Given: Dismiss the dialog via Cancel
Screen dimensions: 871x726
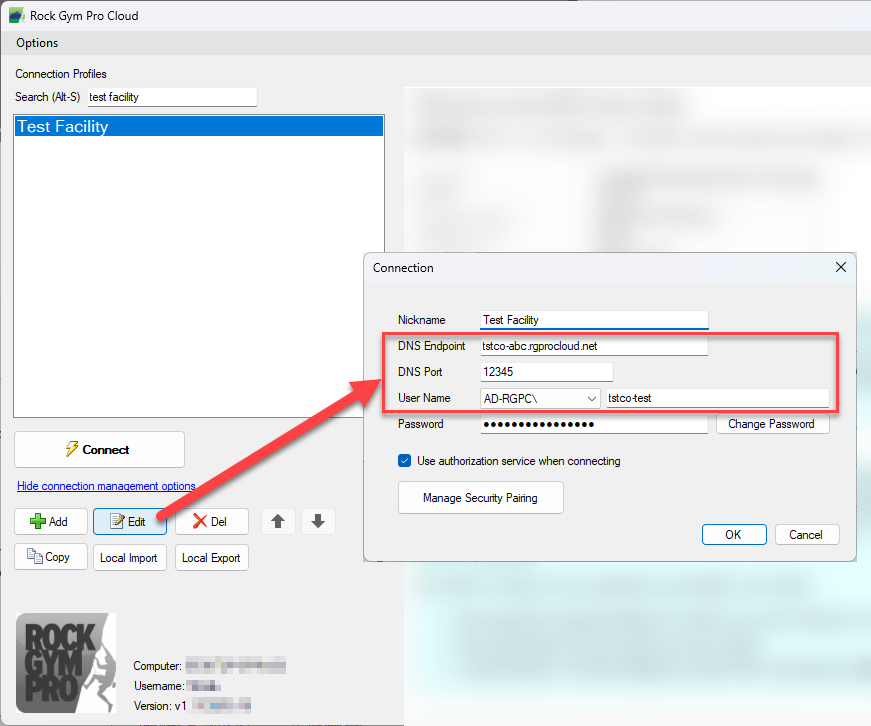Looking at the screenshot, I should pos(806,534).
